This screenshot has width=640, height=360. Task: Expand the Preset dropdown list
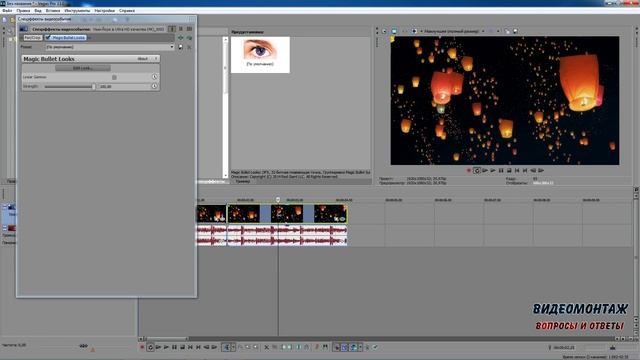click(x=172, y=47)
